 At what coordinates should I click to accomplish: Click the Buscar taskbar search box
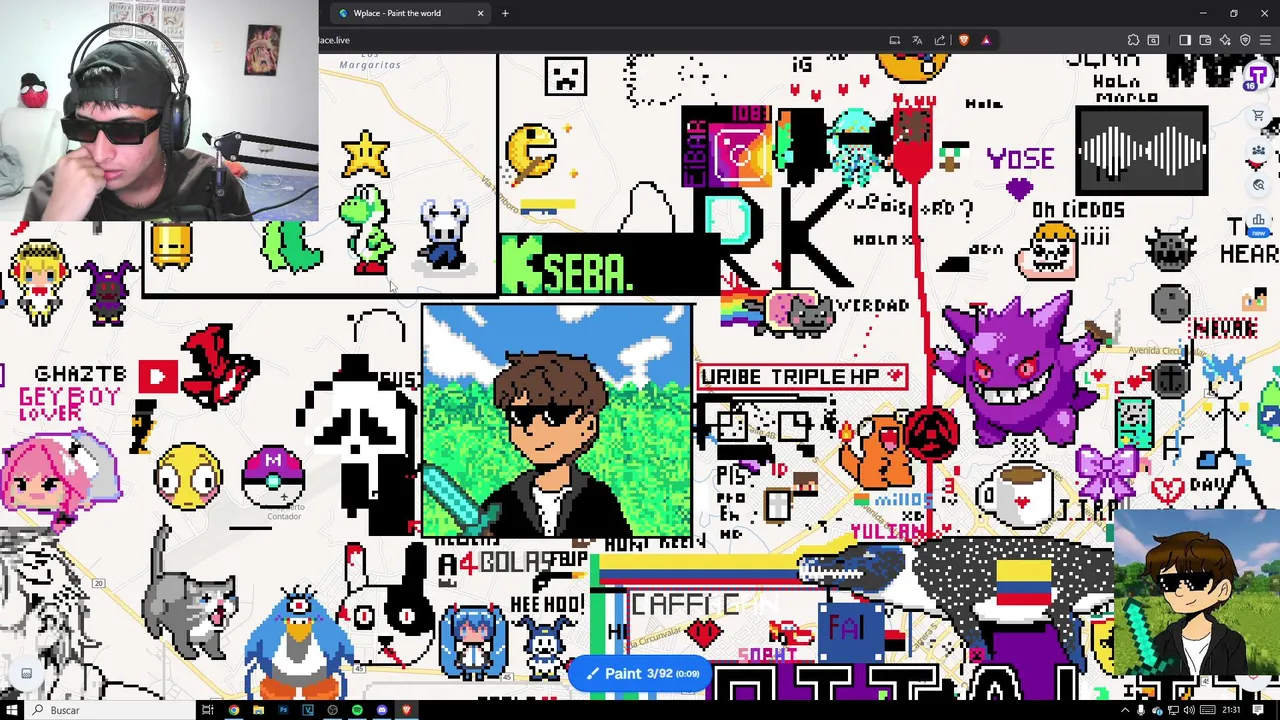tap(110, 710)
